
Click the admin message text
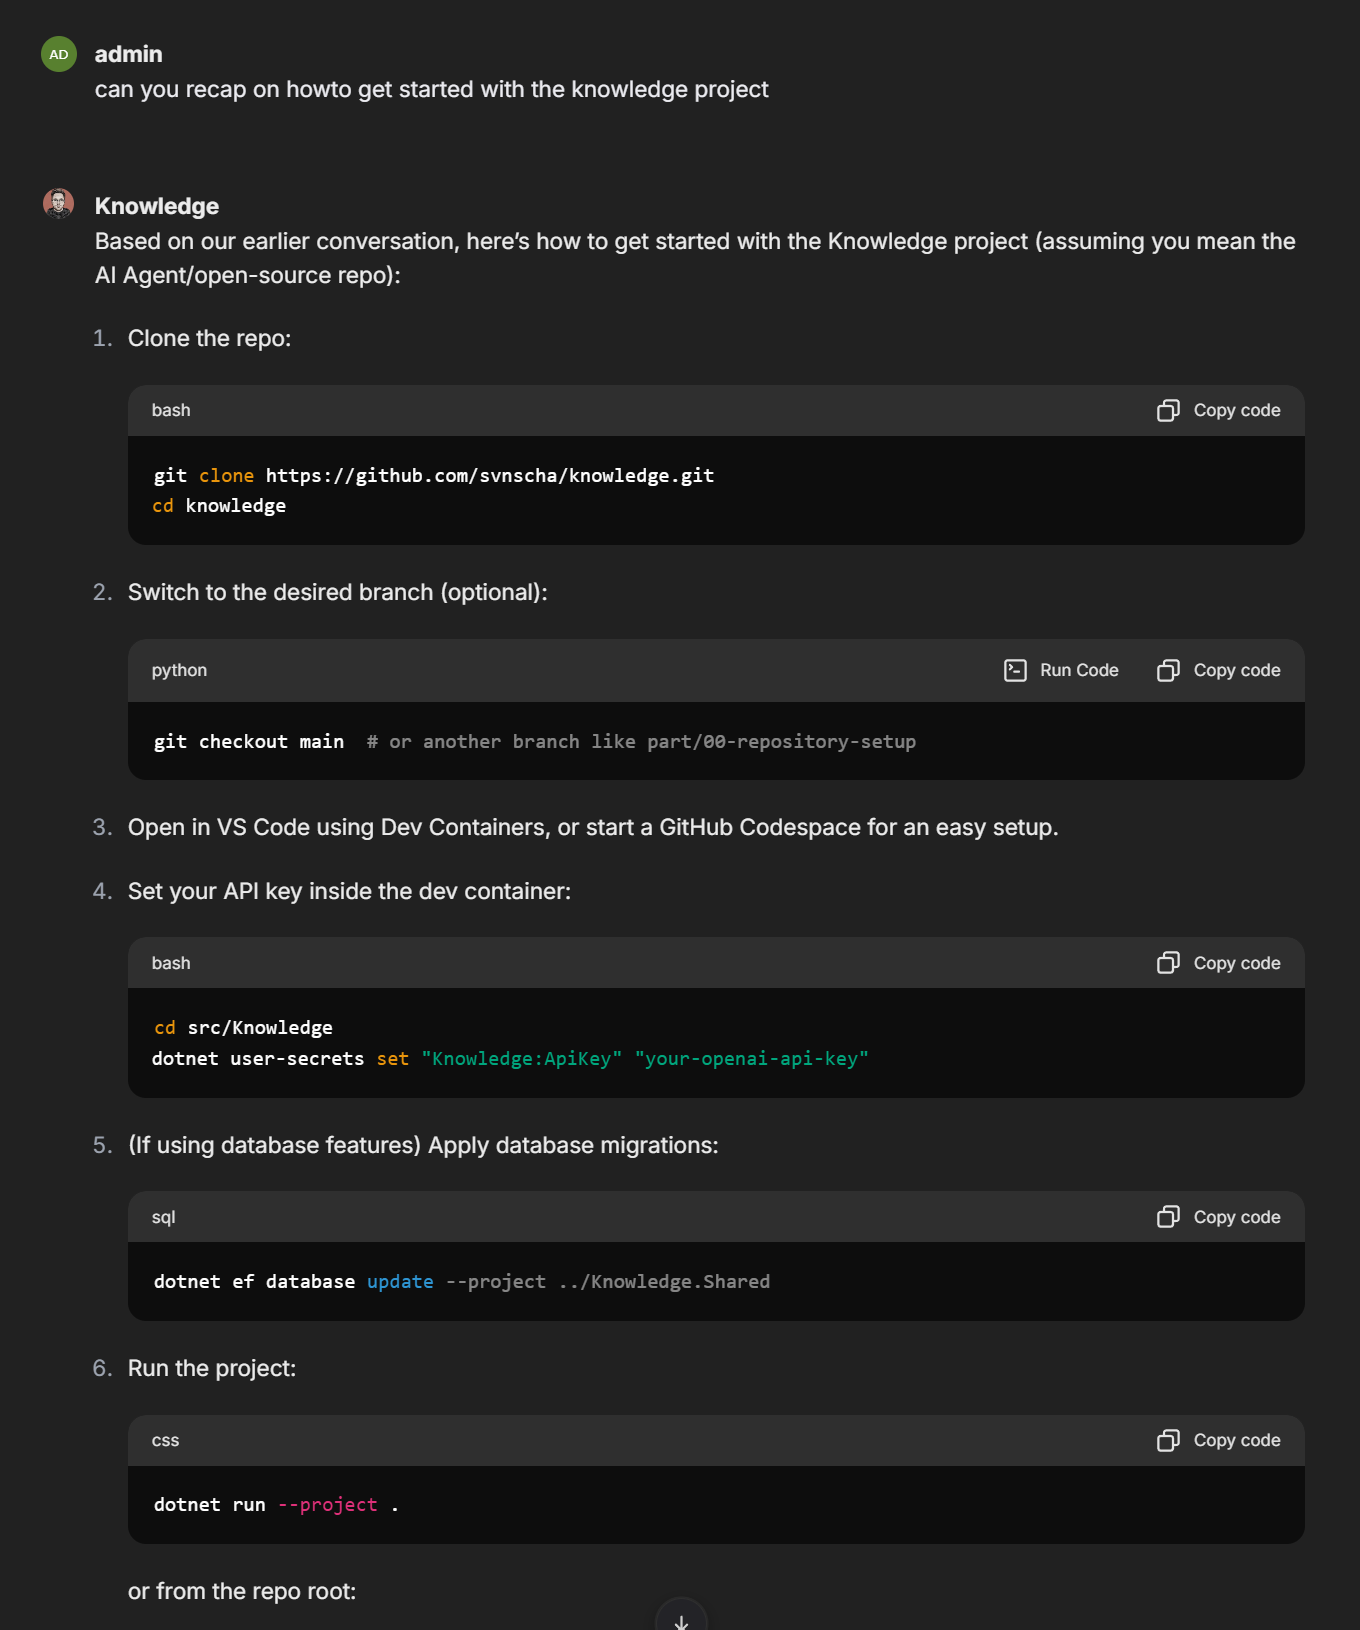tap(431, 90)
